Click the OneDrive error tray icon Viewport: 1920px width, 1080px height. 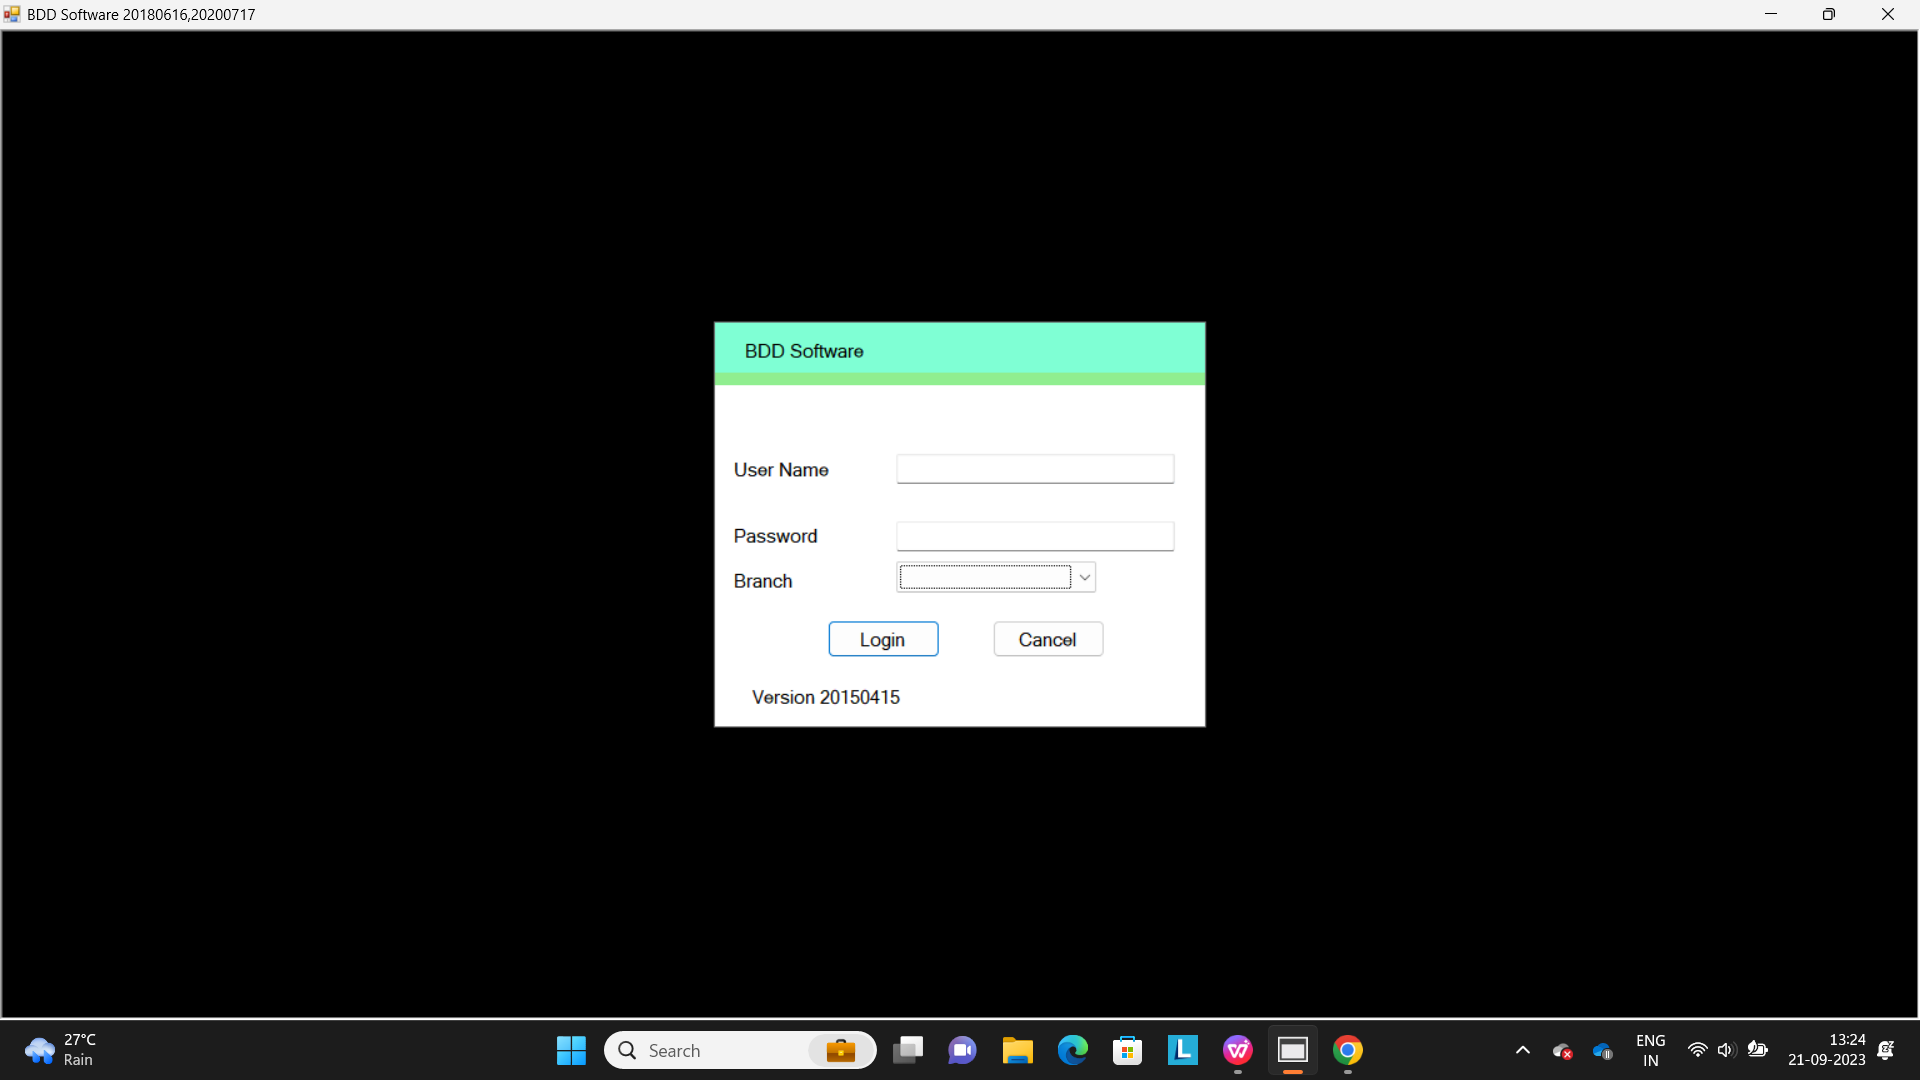(x=1562, y=1051)
